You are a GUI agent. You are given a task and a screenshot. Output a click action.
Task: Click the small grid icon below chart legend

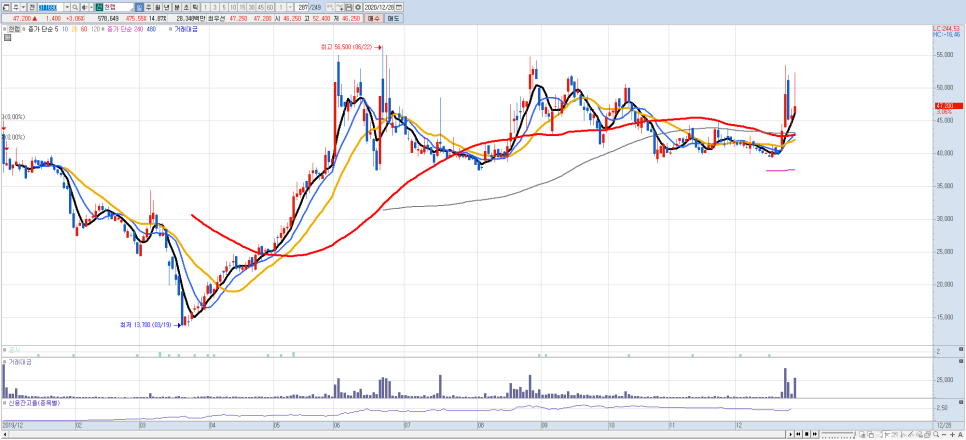(7, 38)
